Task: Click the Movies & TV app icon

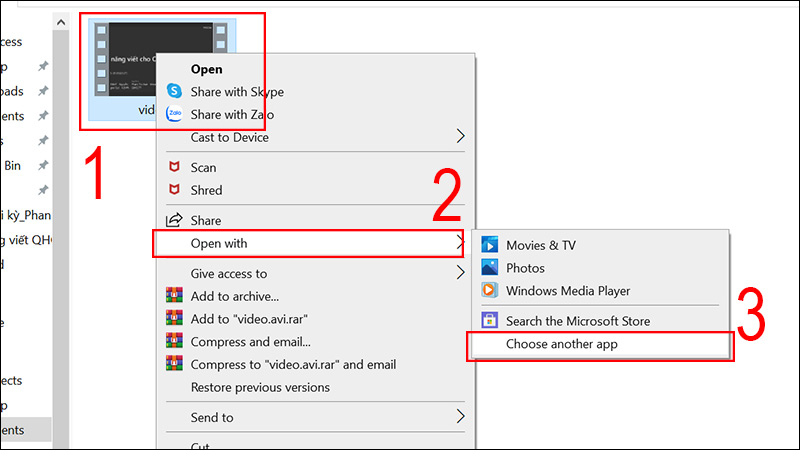Action: (x=489, y=245)
